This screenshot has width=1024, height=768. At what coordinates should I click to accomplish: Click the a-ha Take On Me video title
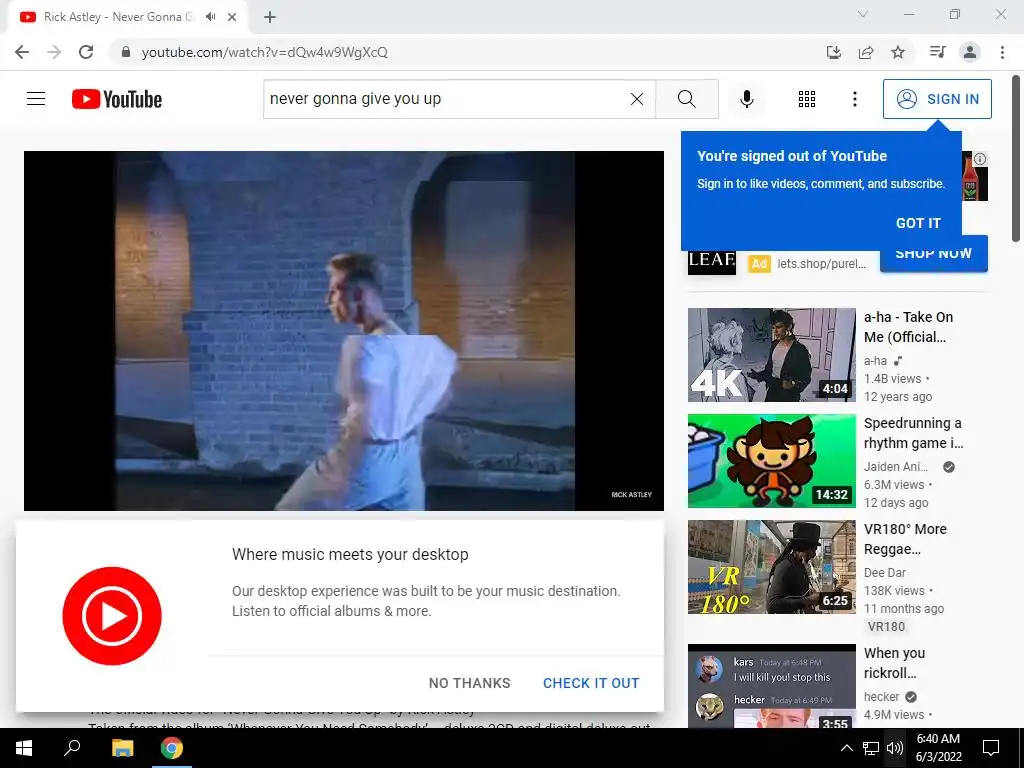pyautogui.click(x=908, y=327)
